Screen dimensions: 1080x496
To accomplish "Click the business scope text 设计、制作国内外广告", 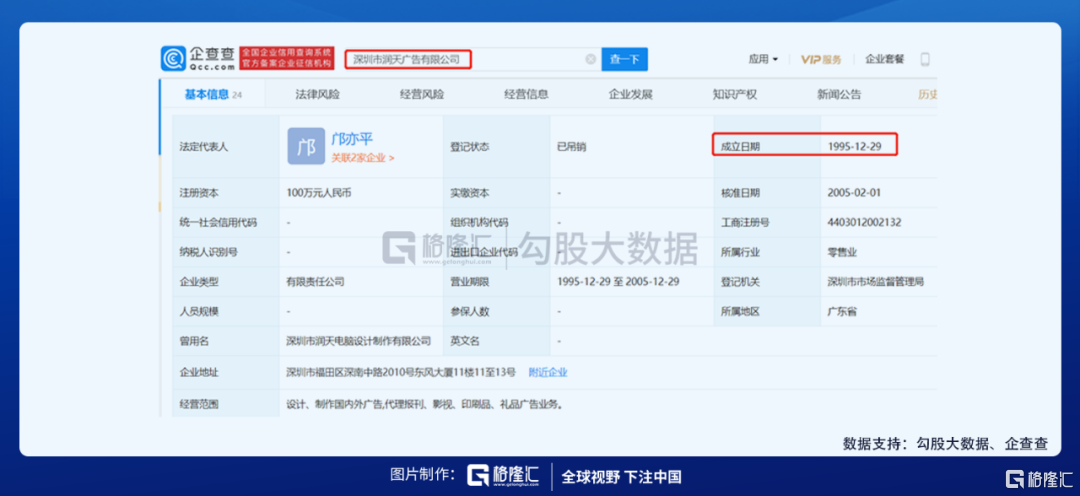I will (x=335, y=404).
